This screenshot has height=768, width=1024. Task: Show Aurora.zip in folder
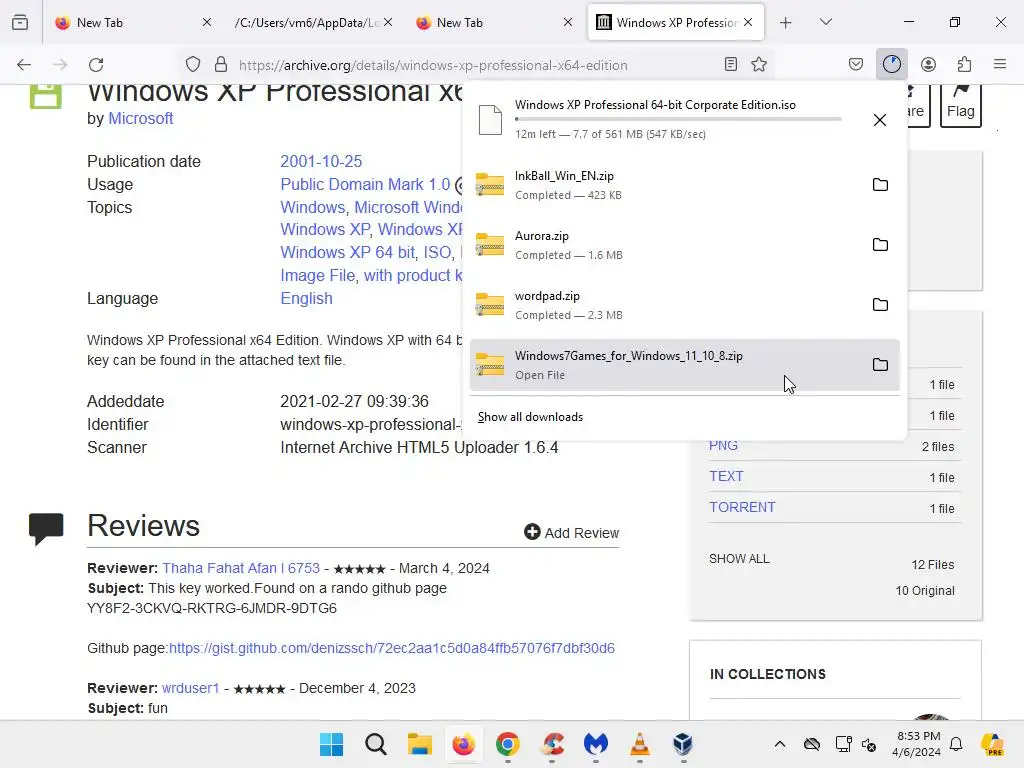click(880, 245)
